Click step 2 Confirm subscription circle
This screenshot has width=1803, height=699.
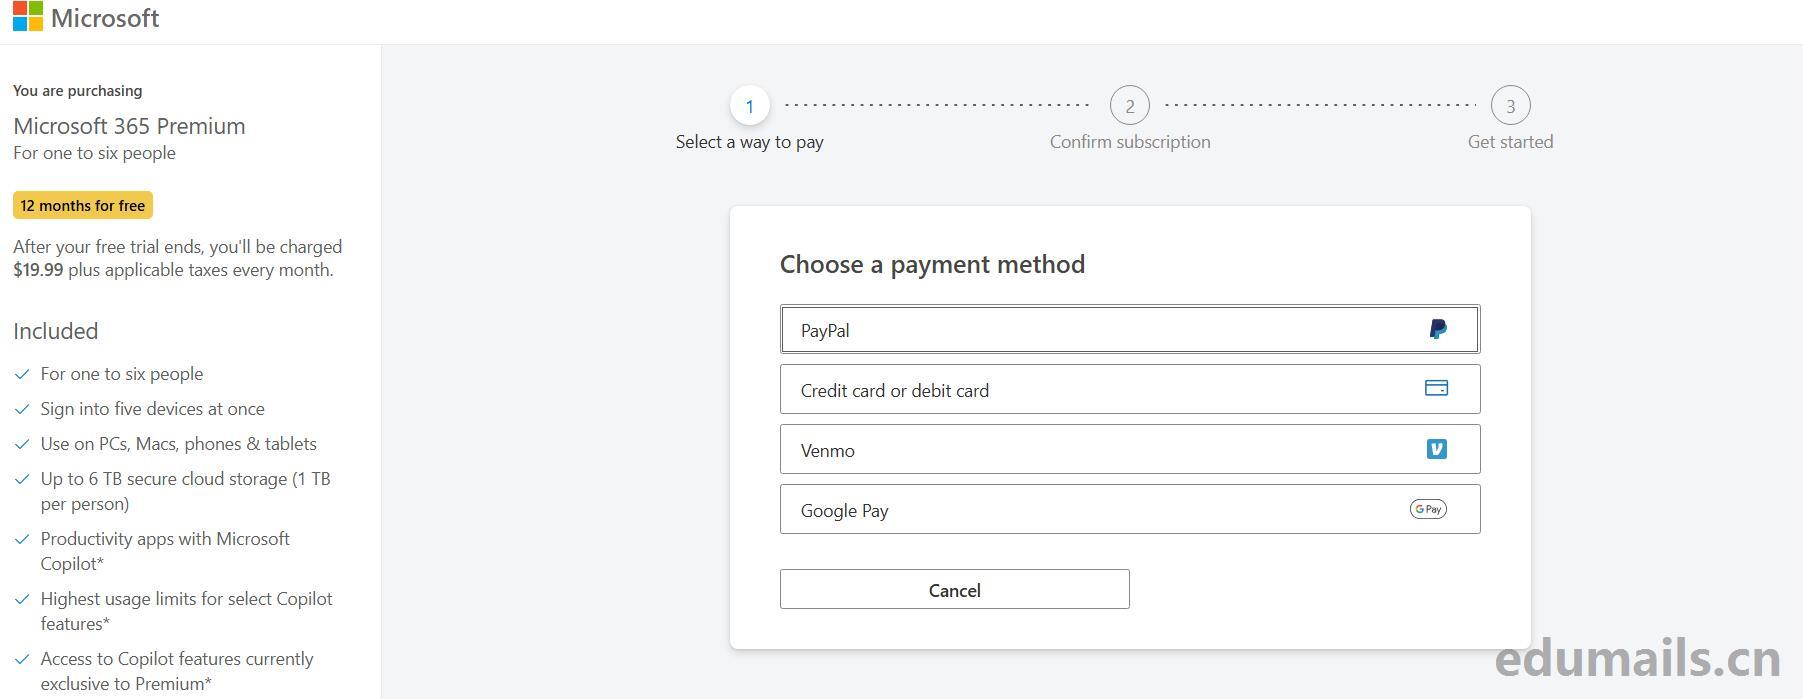1129,106
